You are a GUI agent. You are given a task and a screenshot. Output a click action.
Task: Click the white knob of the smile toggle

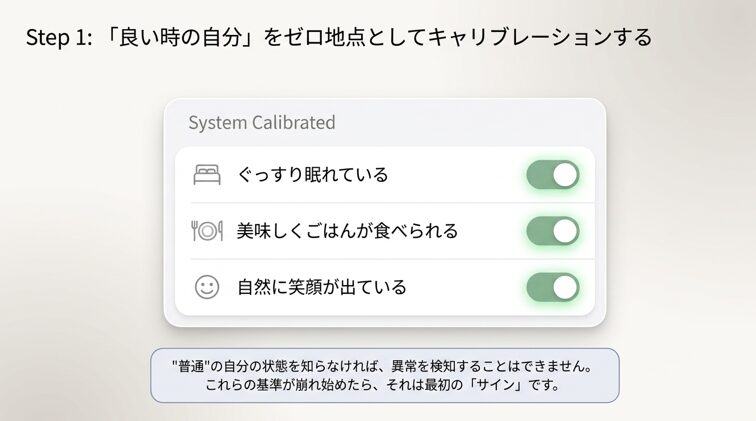point(565,287)
